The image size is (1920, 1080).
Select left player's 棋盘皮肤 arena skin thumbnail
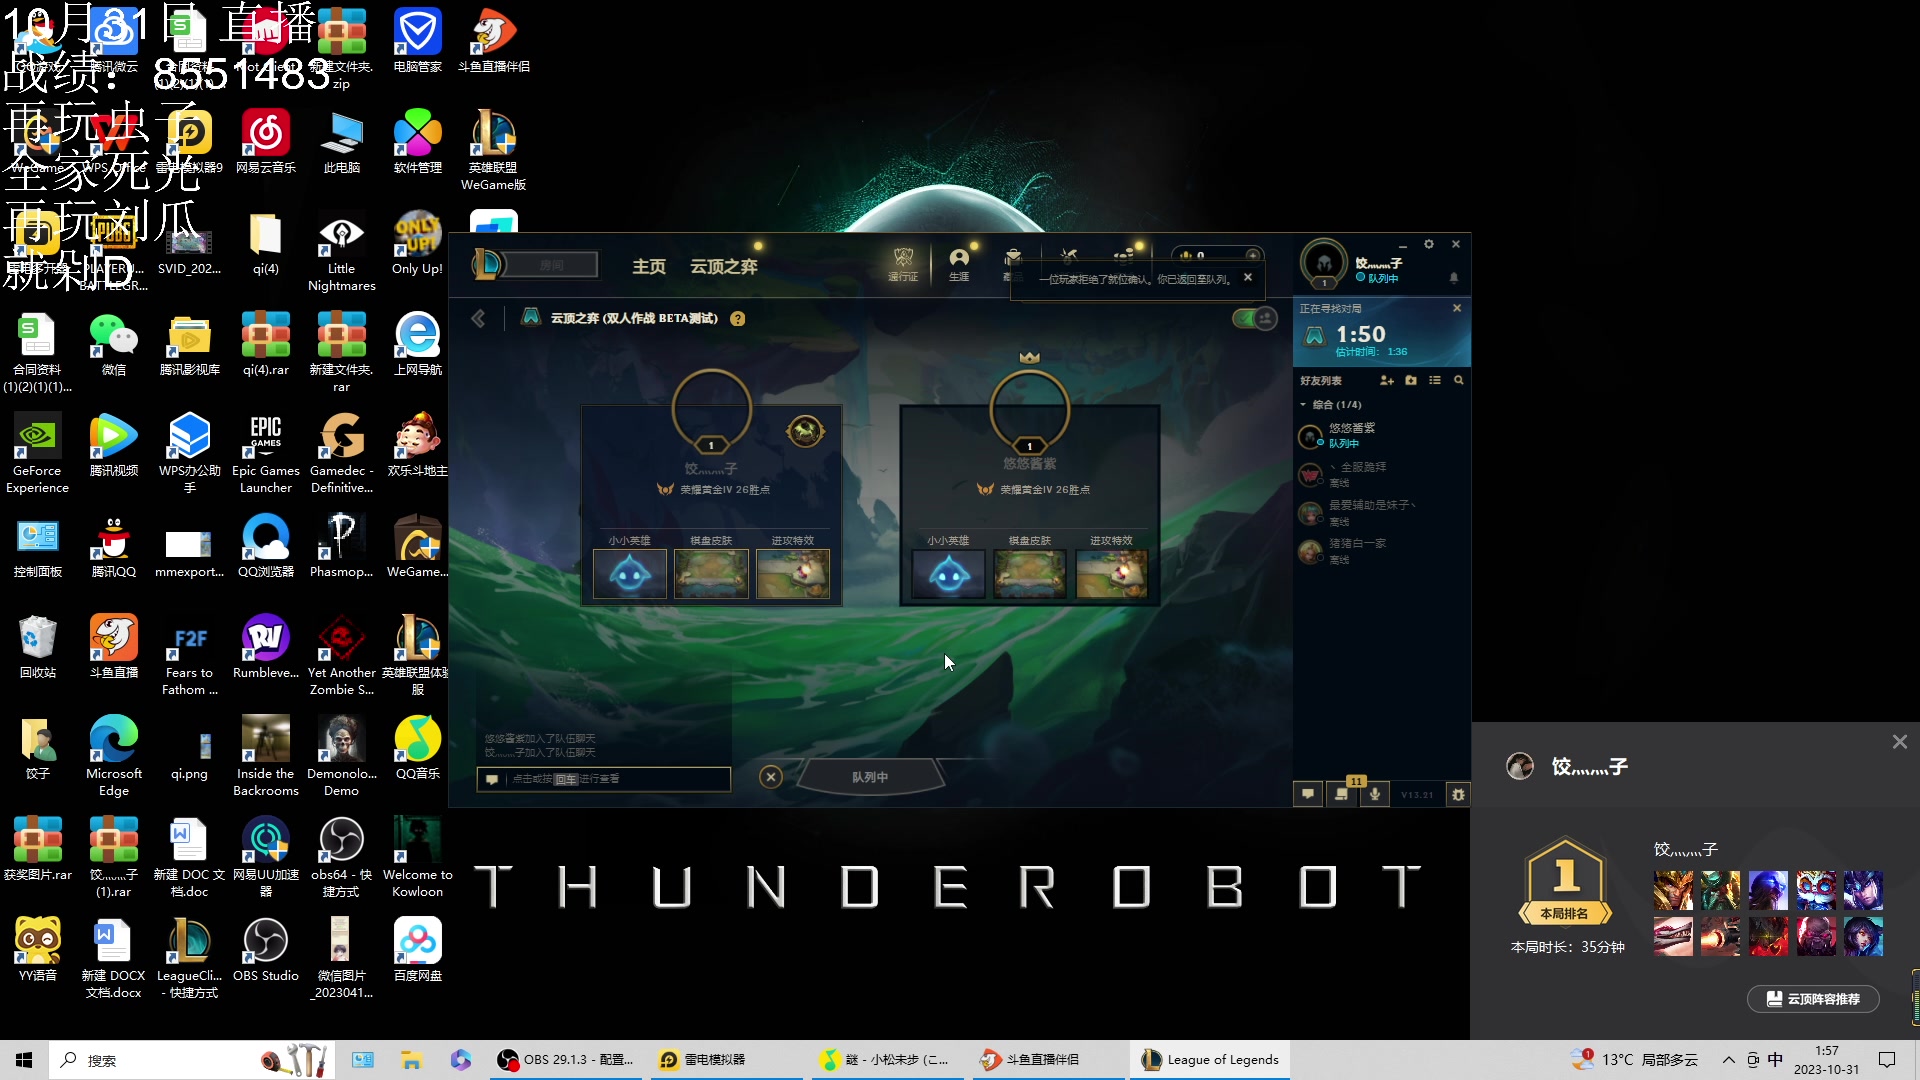point(711,574)
